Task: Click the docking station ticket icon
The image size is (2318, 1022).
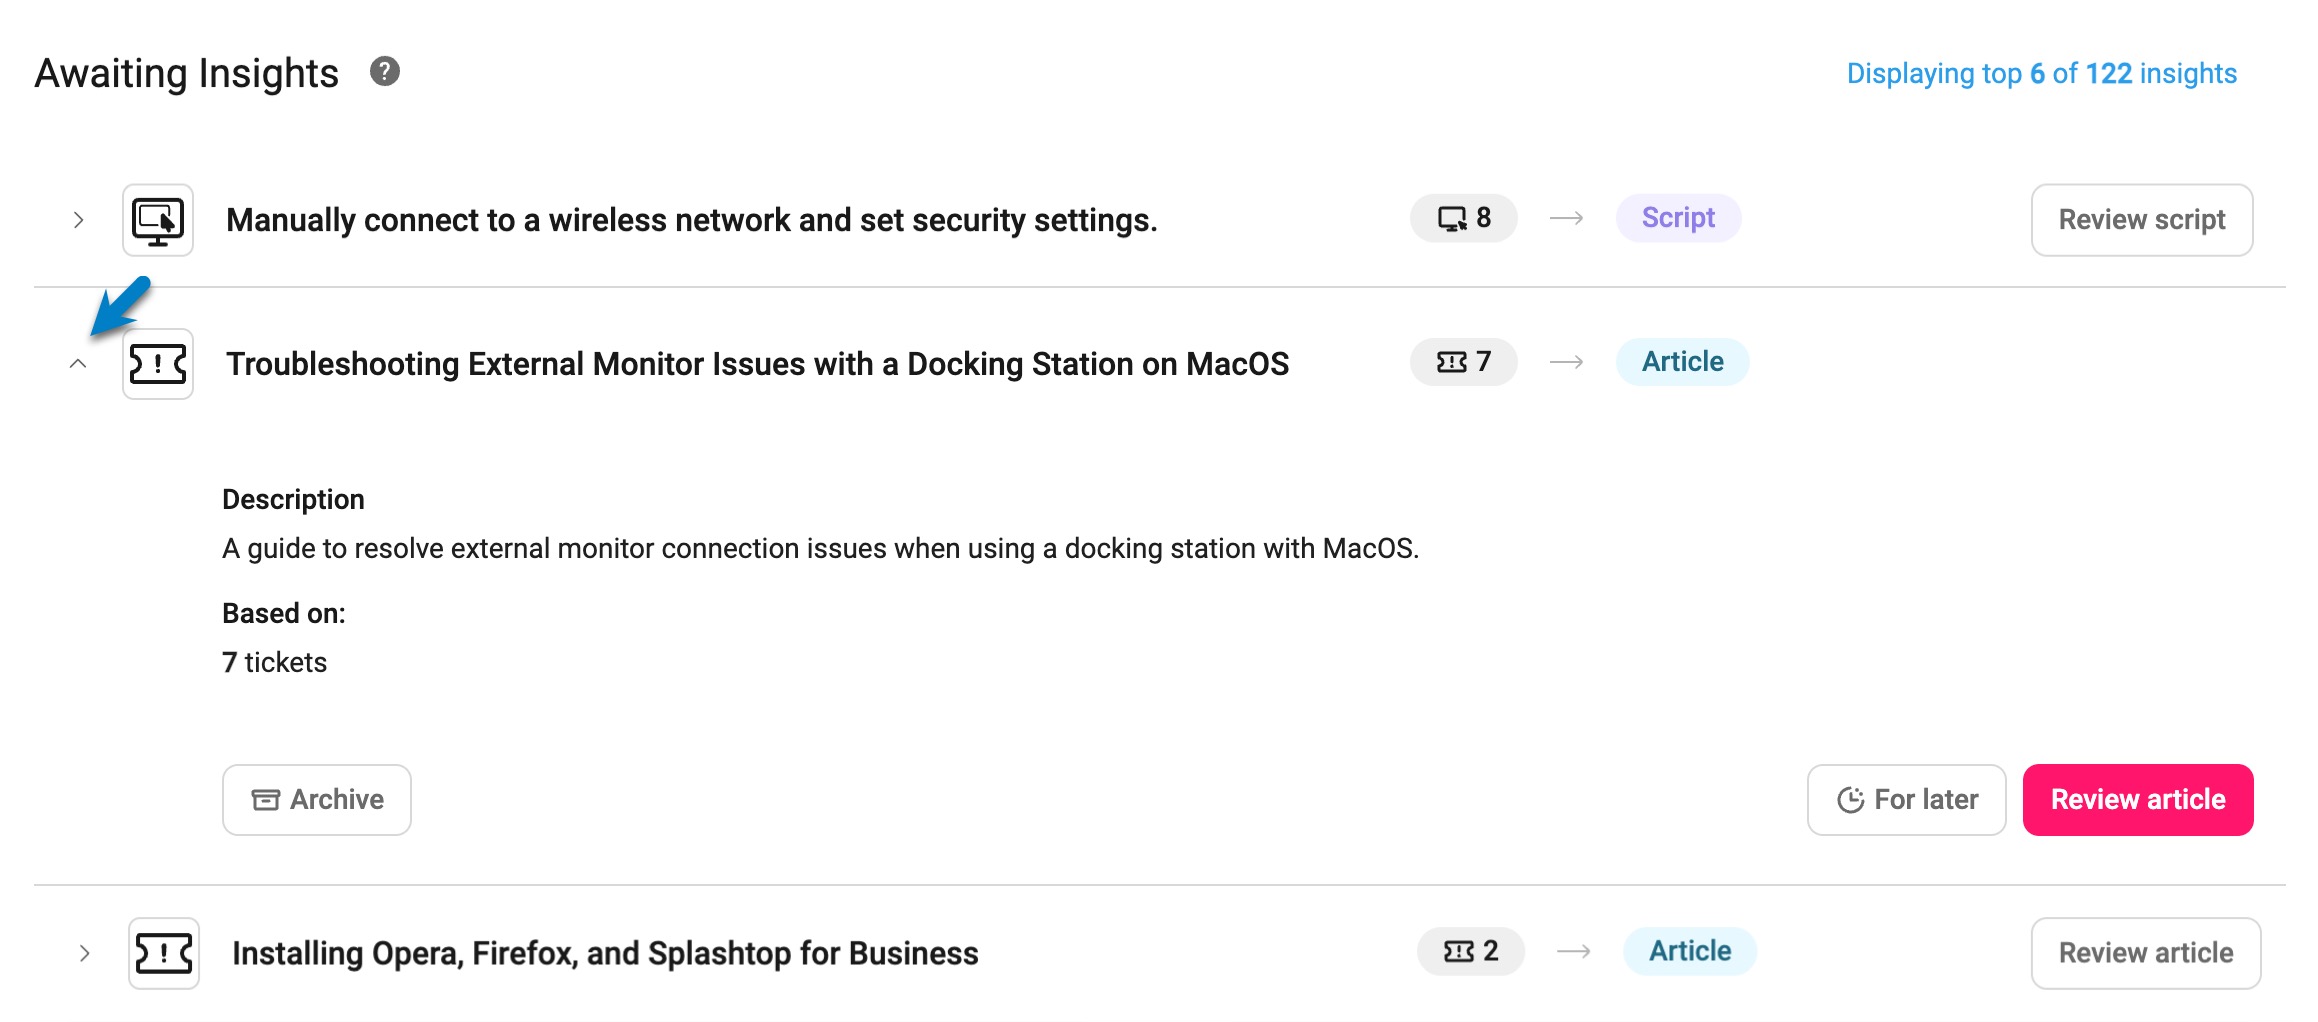Action: [x=158, y=364]
